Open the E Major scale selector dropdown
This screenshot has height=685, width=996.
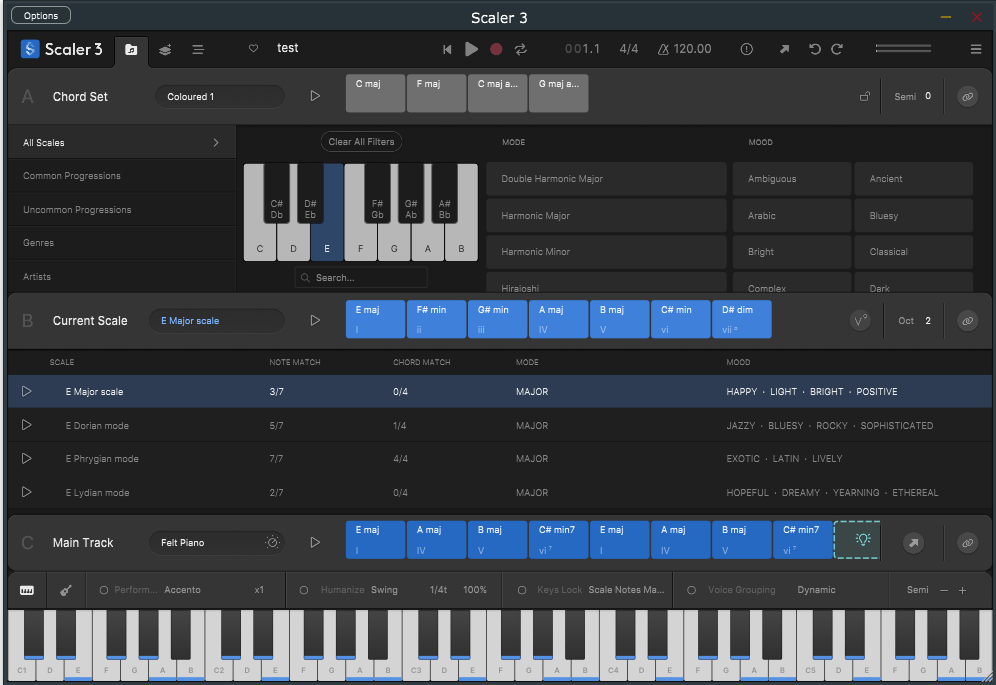217,321
